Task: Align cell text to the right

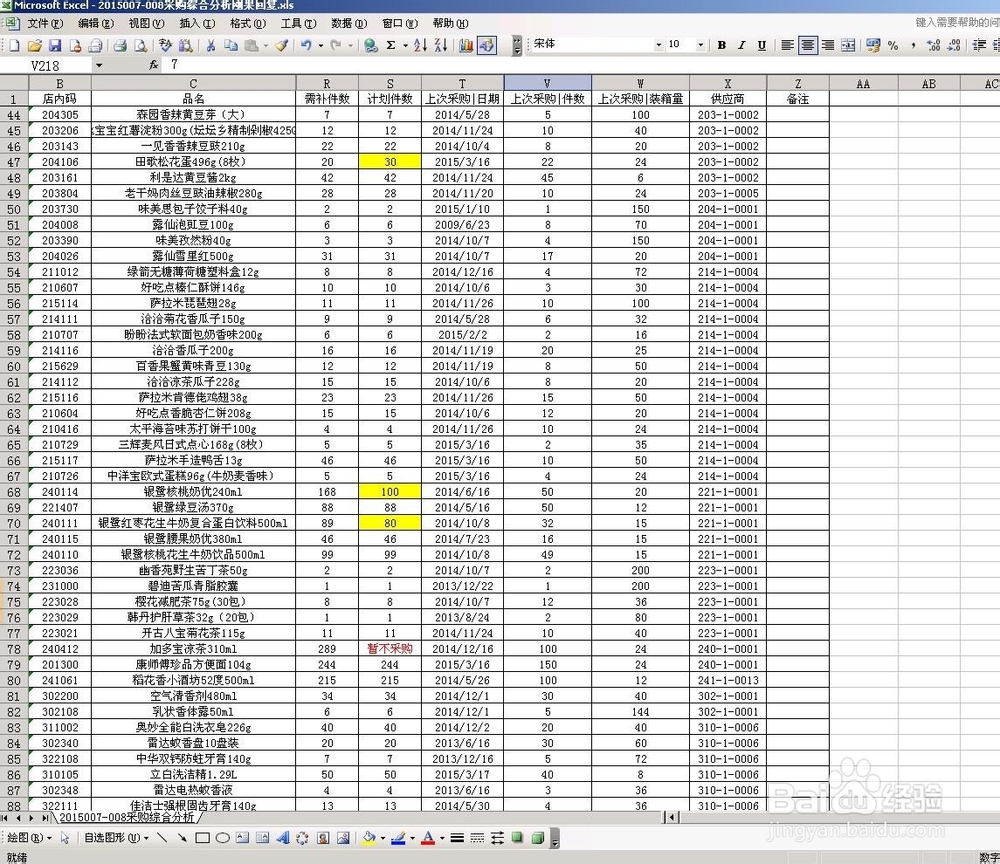Action: pos(828,45)
